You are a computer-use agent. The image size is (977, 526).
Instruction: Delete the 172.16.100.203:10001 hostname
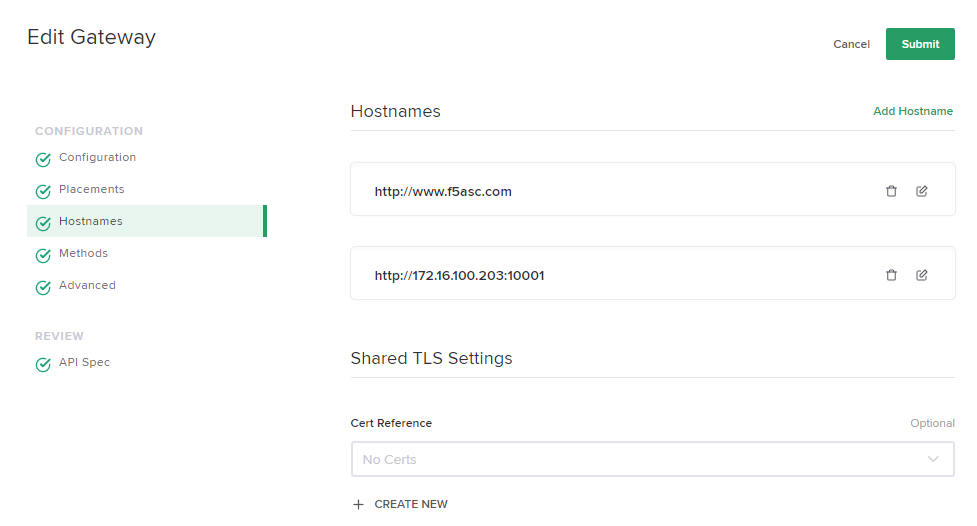tap(891, 275)
